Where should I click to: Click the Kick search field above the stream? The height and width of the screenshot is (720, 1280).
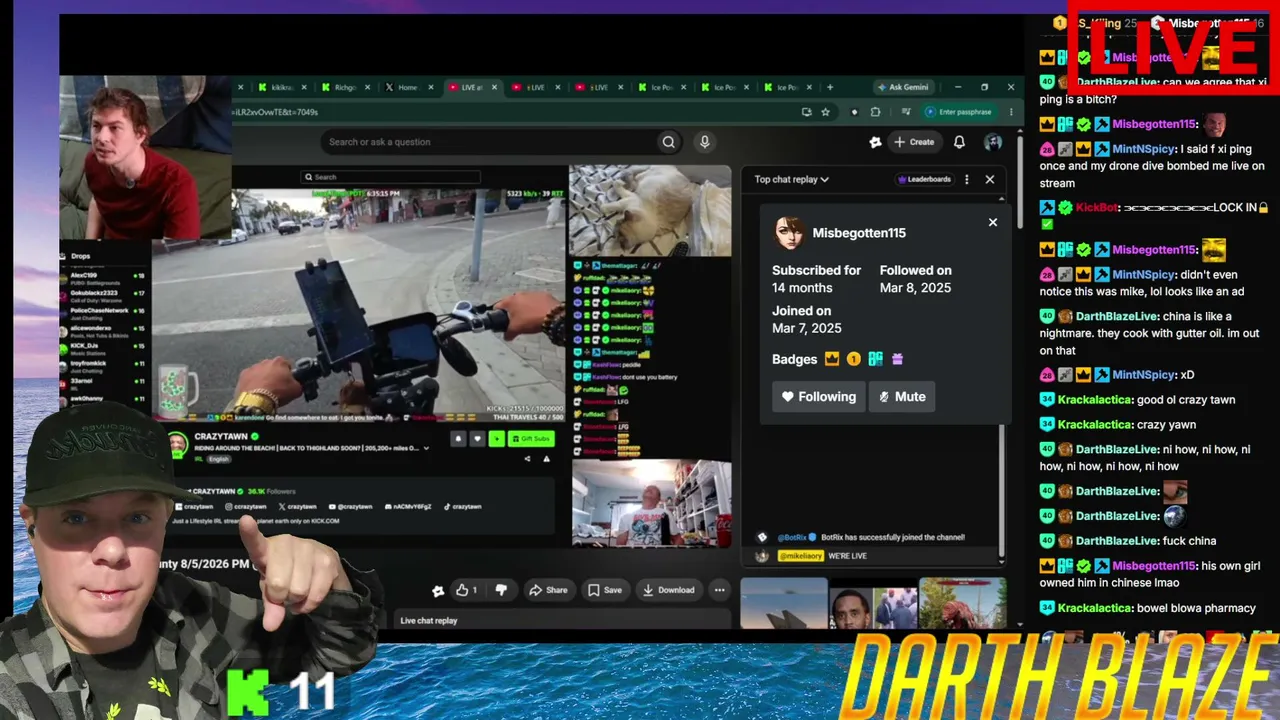(x=391, y=177)
